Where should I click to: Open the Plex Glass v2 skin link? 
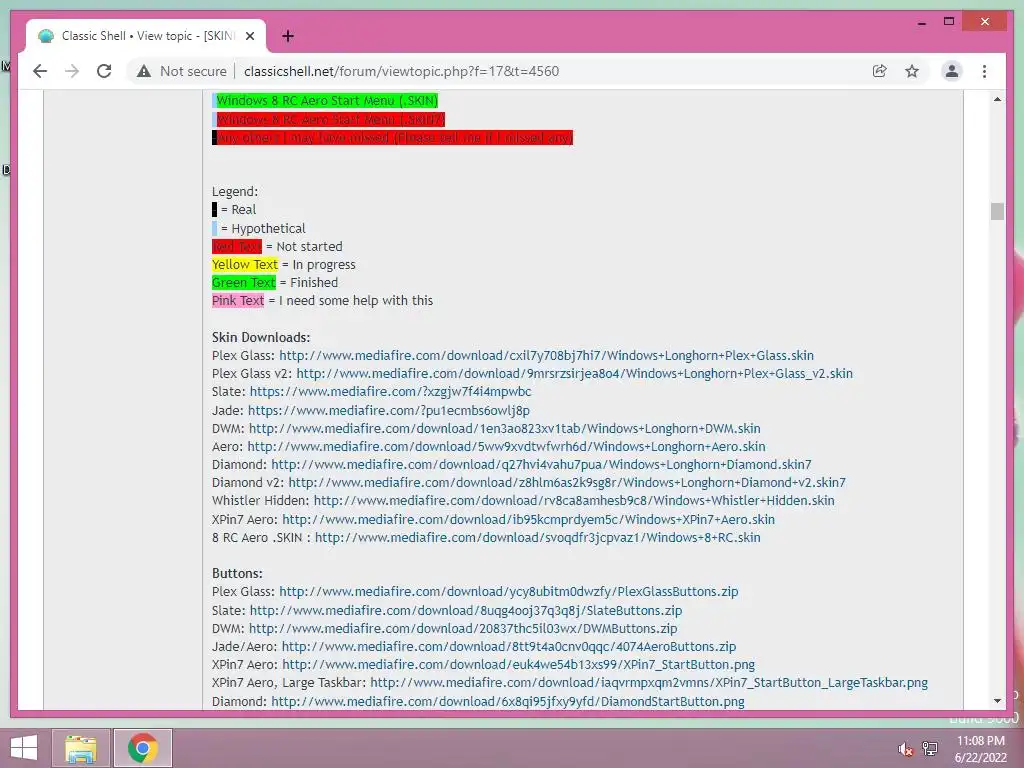pos(575,374)
